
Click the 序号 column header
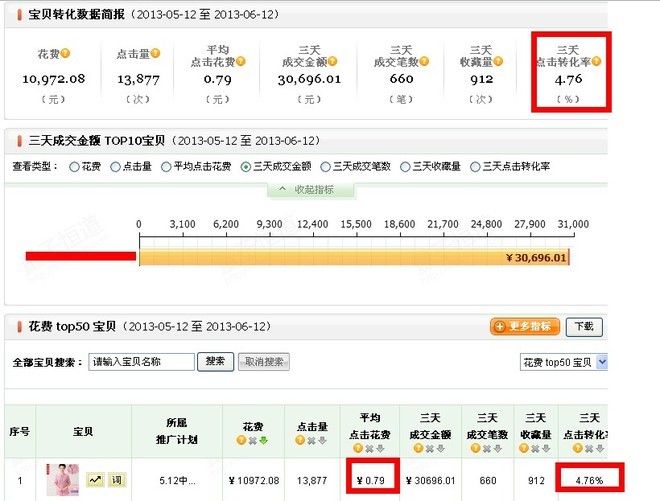coord(20,432)
